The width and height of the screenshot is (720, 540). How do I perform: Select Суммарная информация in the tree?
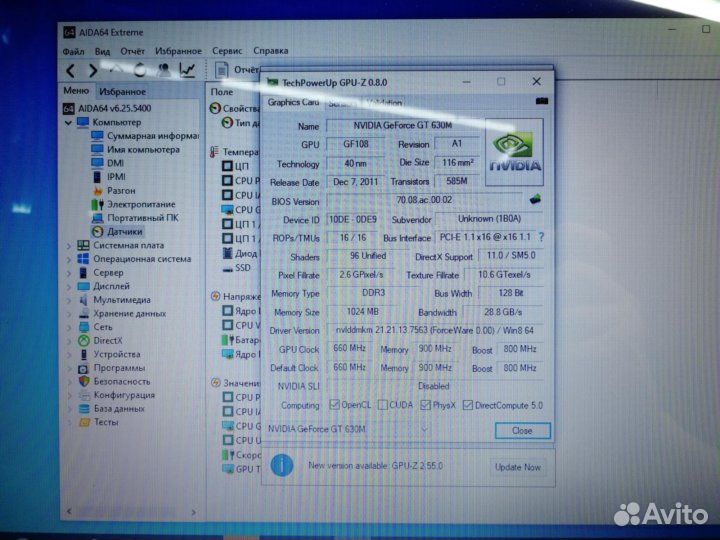tap(145, 136)
